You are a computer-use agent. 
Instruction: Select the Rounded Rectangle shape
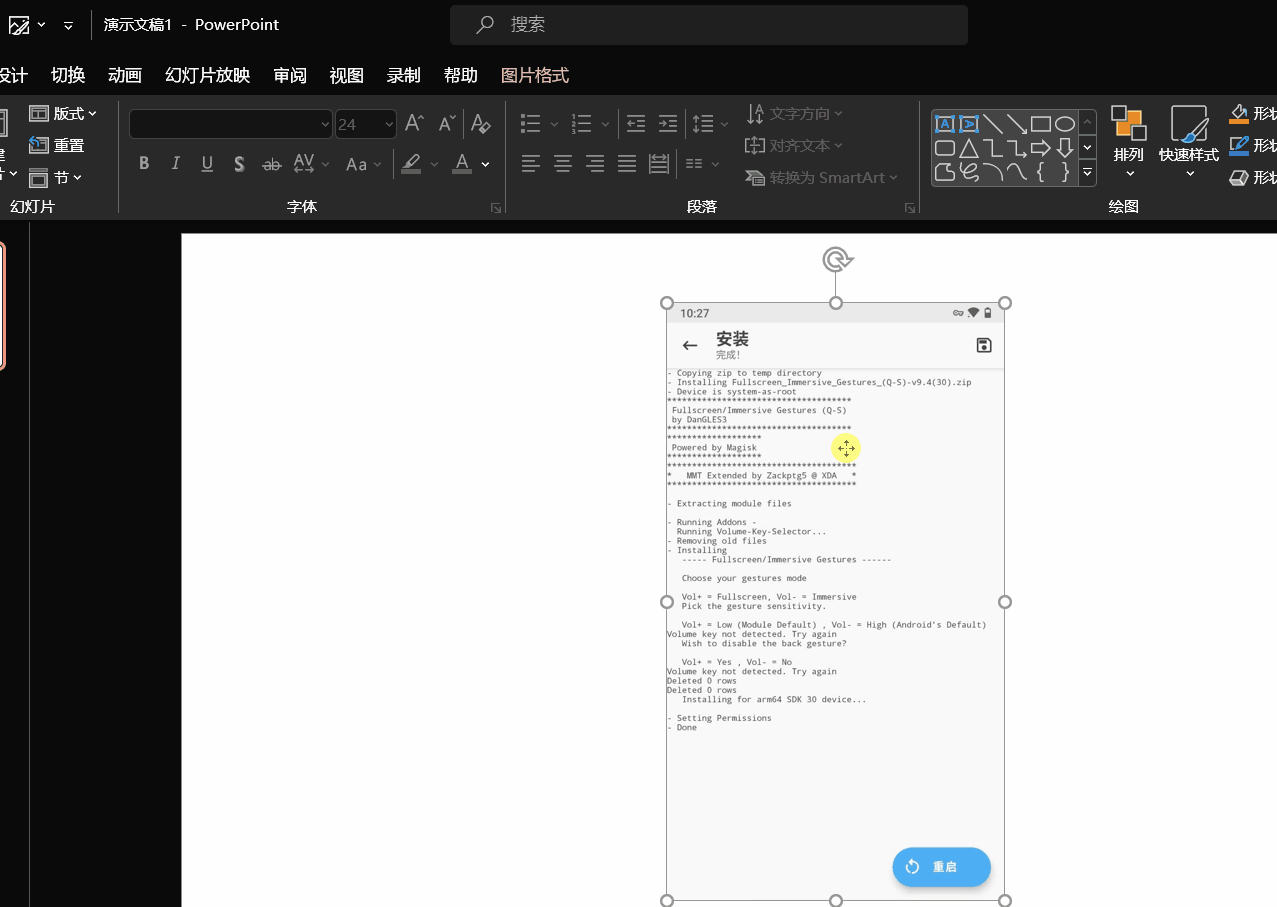(x=945, y=148)
